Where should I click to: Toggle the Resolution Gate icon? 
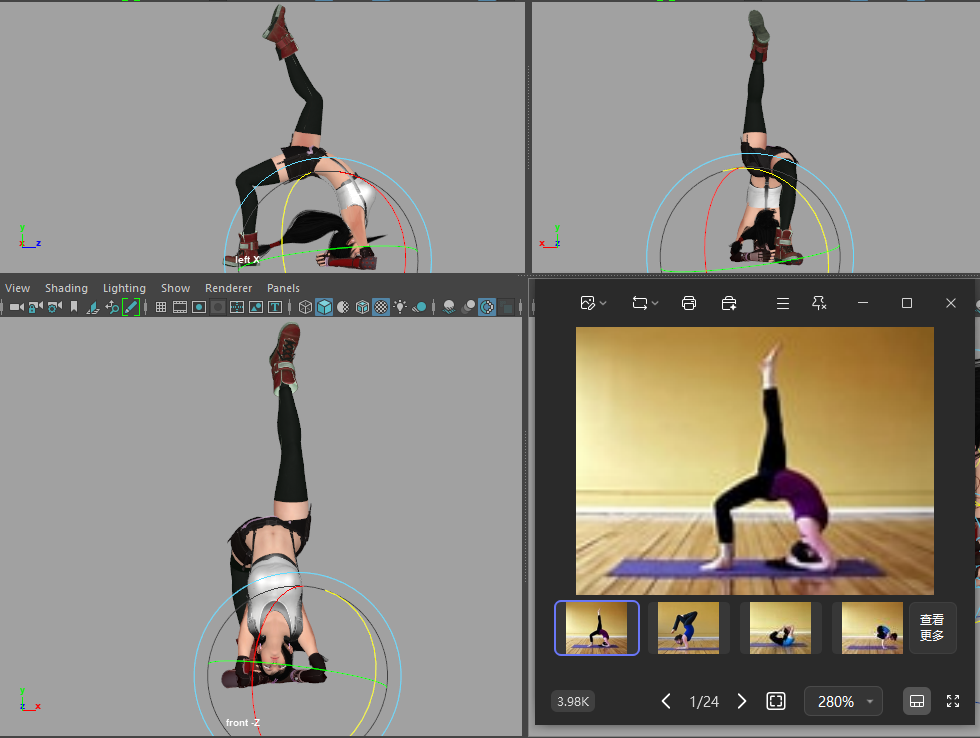pyautogui.click(x=199, y=307)
